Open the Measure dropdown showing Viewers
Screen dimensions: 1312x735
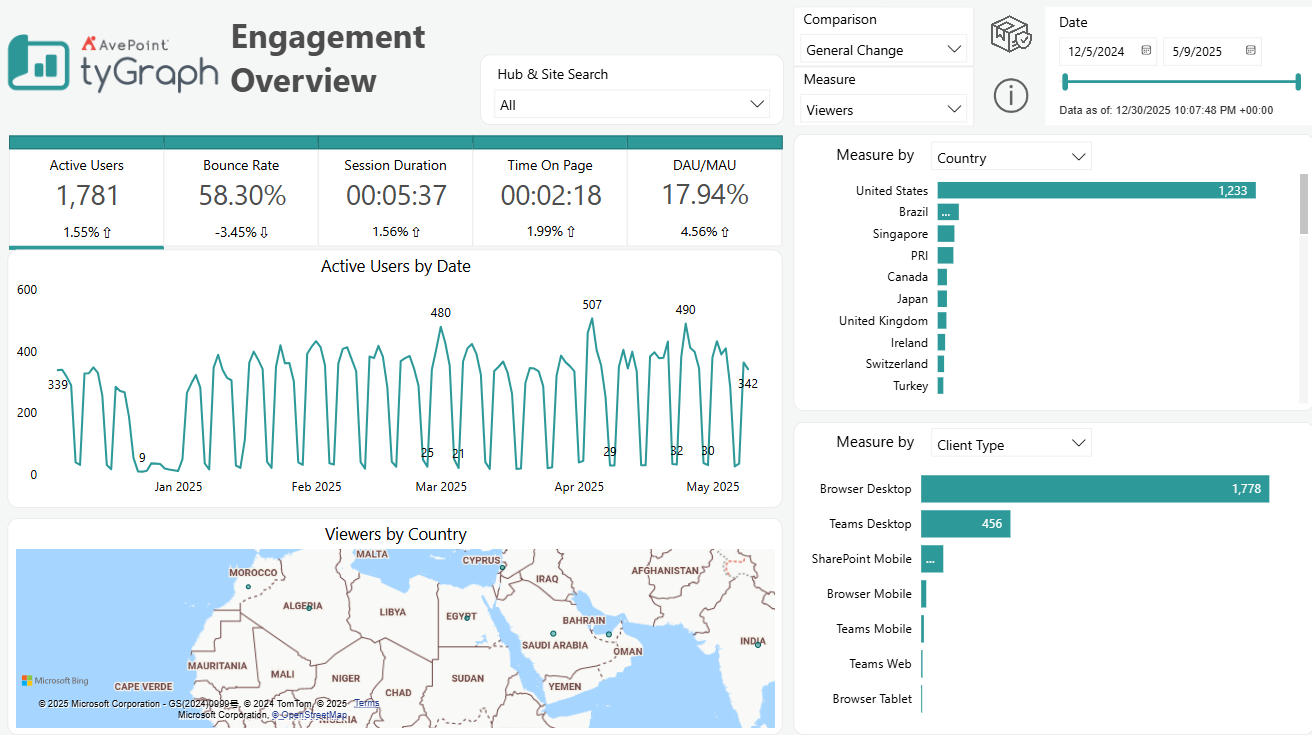click(x=882, y=108)
